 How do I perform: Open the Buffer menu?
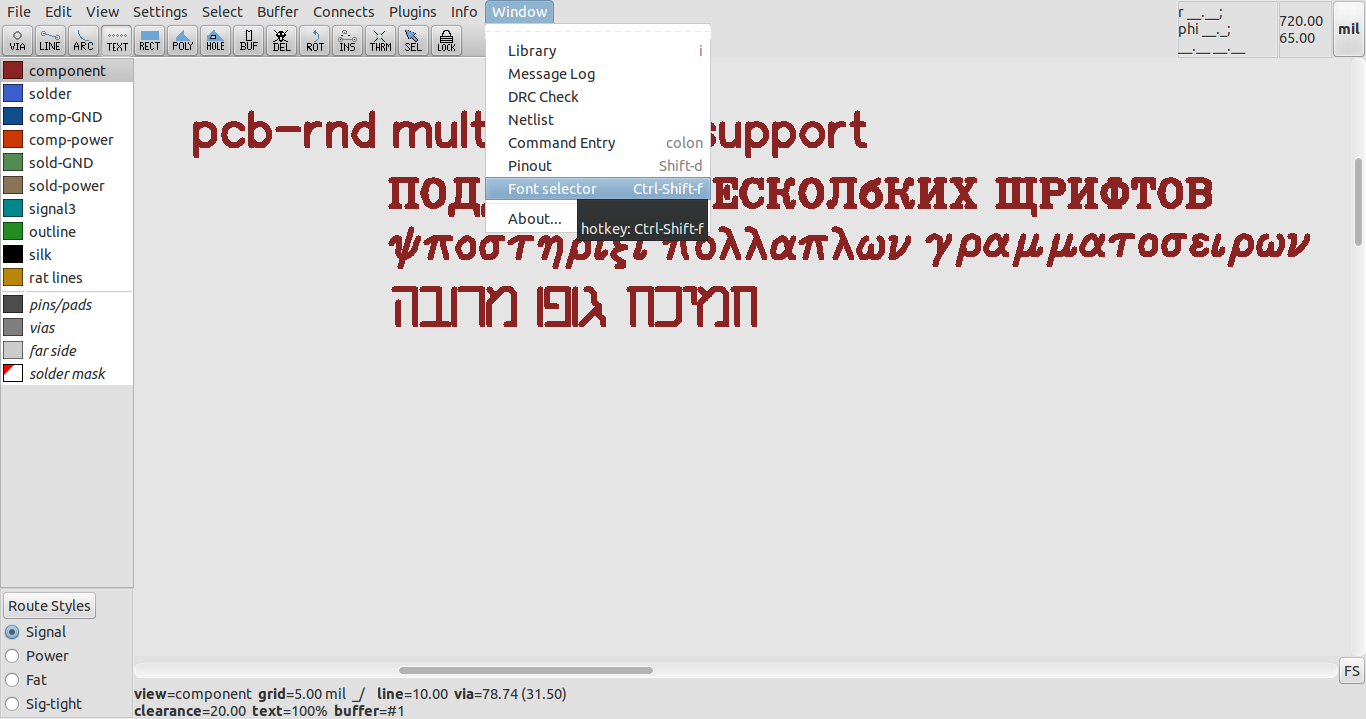pyautogui.click(x=278, y=12)
